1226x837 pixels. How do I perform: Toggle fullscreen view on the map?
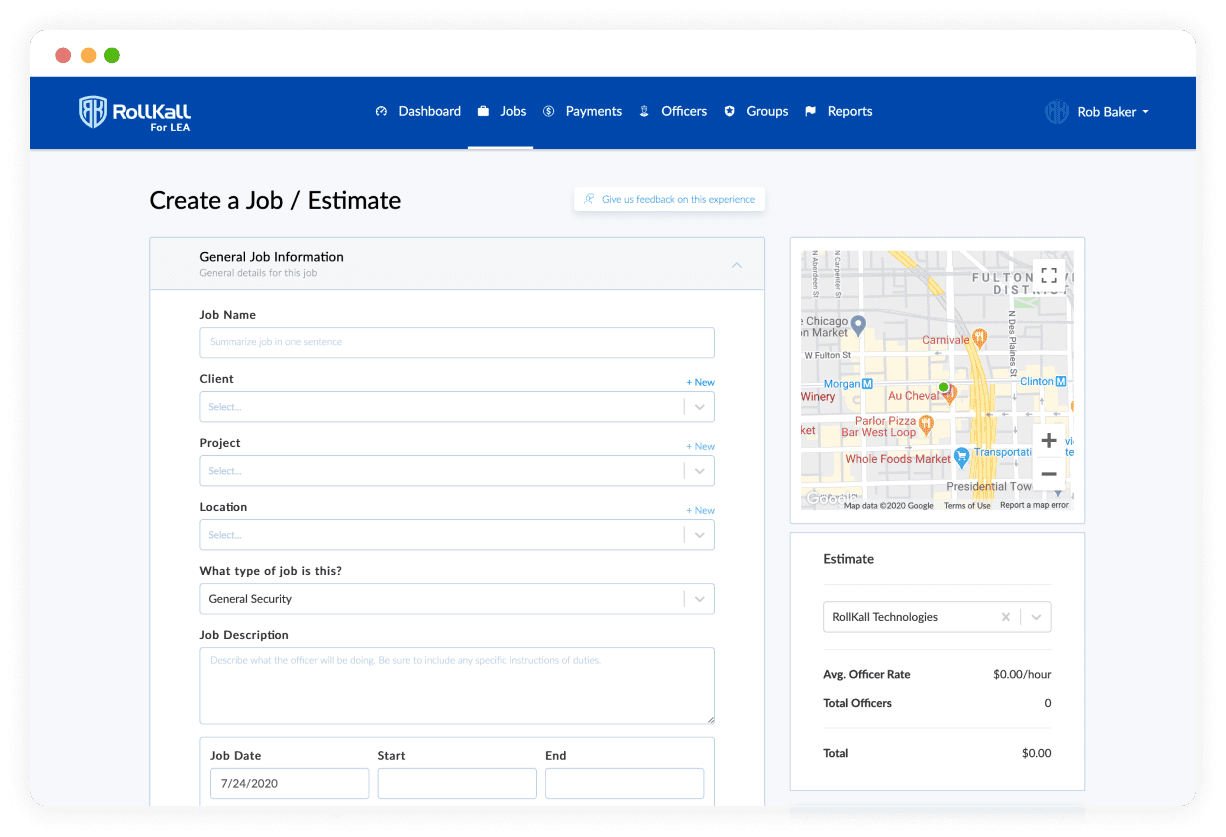click(x=1048, y=275)
